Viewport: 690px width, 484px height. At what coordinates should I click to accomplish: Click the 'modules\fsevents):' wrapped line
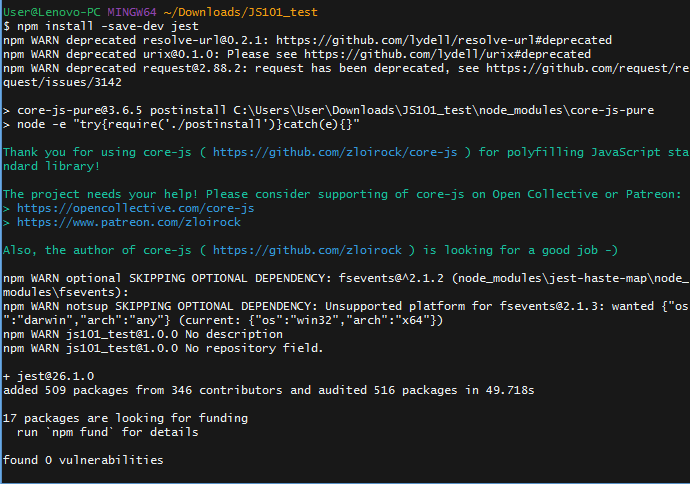pyautogui.click(x=66, y=292)
